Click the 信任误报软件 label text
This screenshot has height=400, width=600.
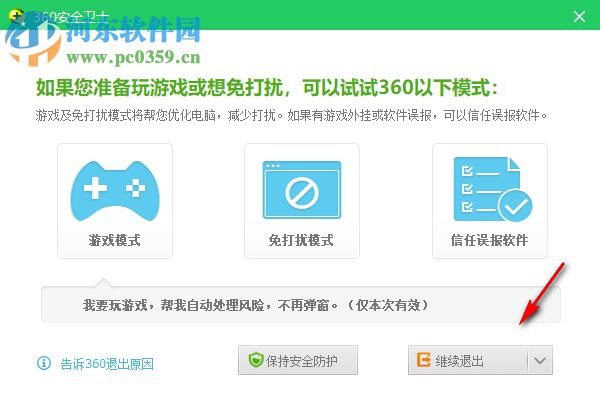(x=489, y=240)
